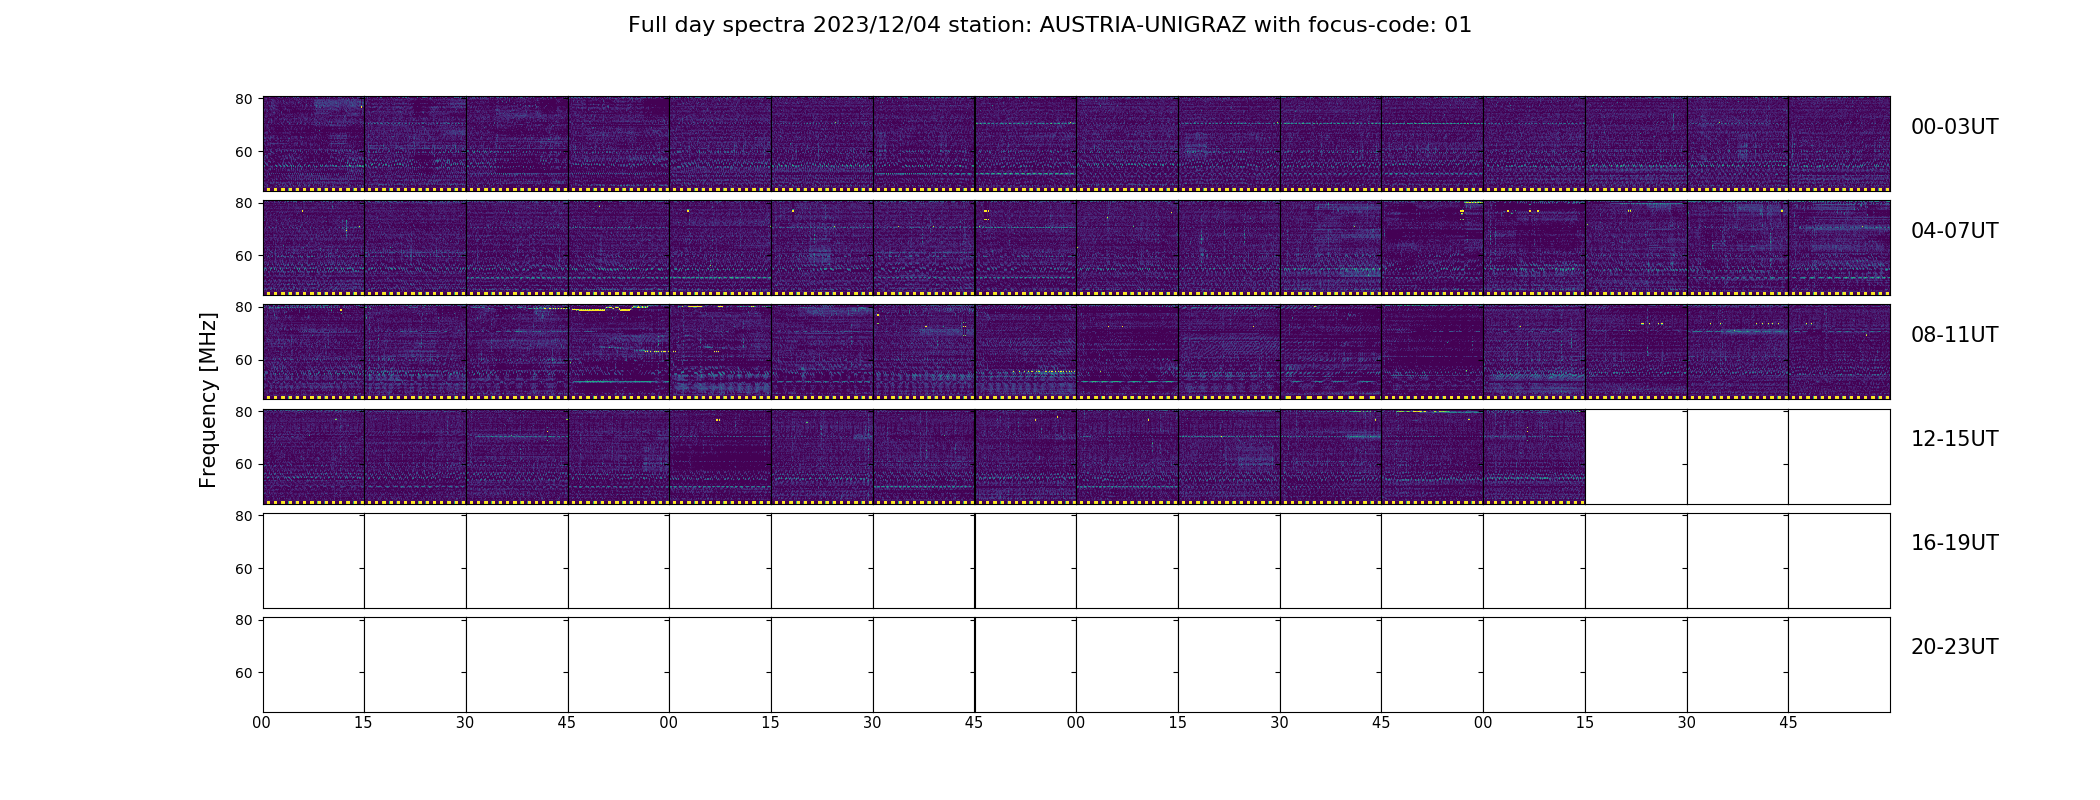Open the 04-07UT spectrogram strip
2100x800 pixels.
click(x=1076, y=248)
